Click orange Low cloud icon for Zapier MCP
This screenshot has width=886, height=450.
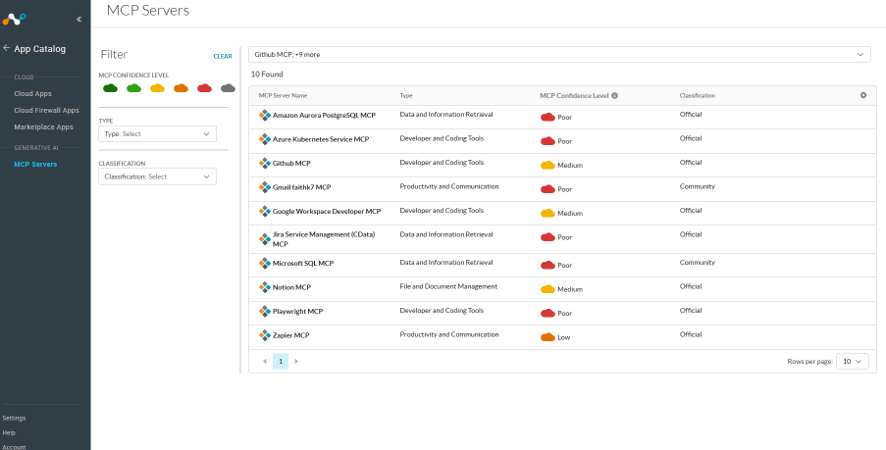click(x=548, y=337)
